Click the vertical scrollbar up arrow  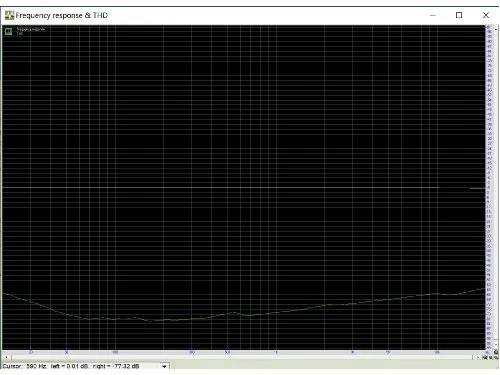(496, 29)
